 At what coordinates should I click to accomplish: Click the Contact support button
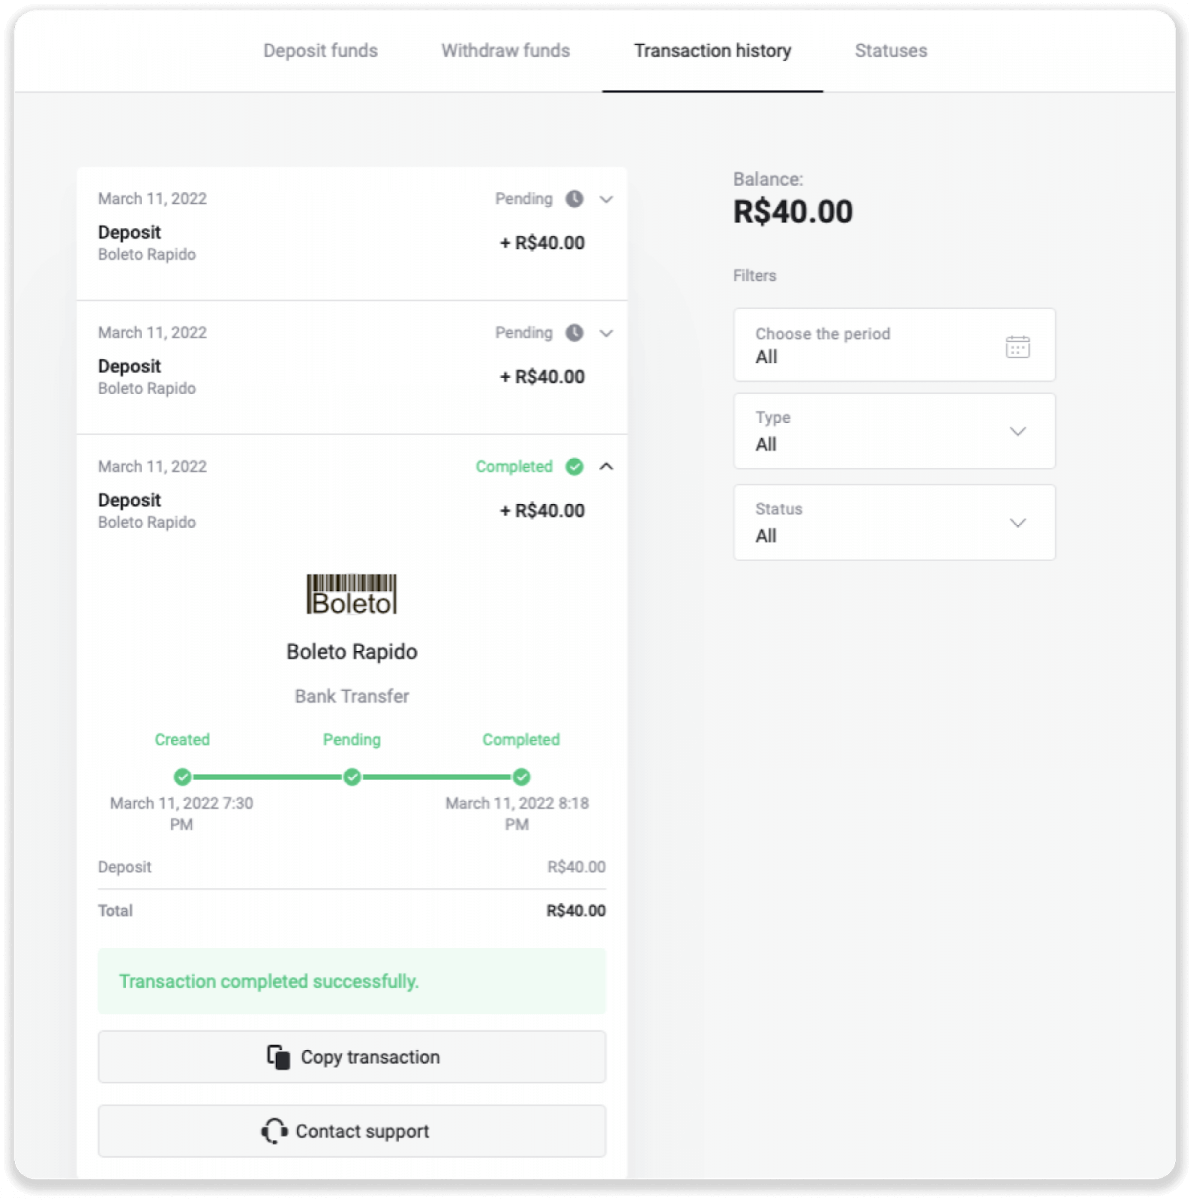coord(351,1131)
